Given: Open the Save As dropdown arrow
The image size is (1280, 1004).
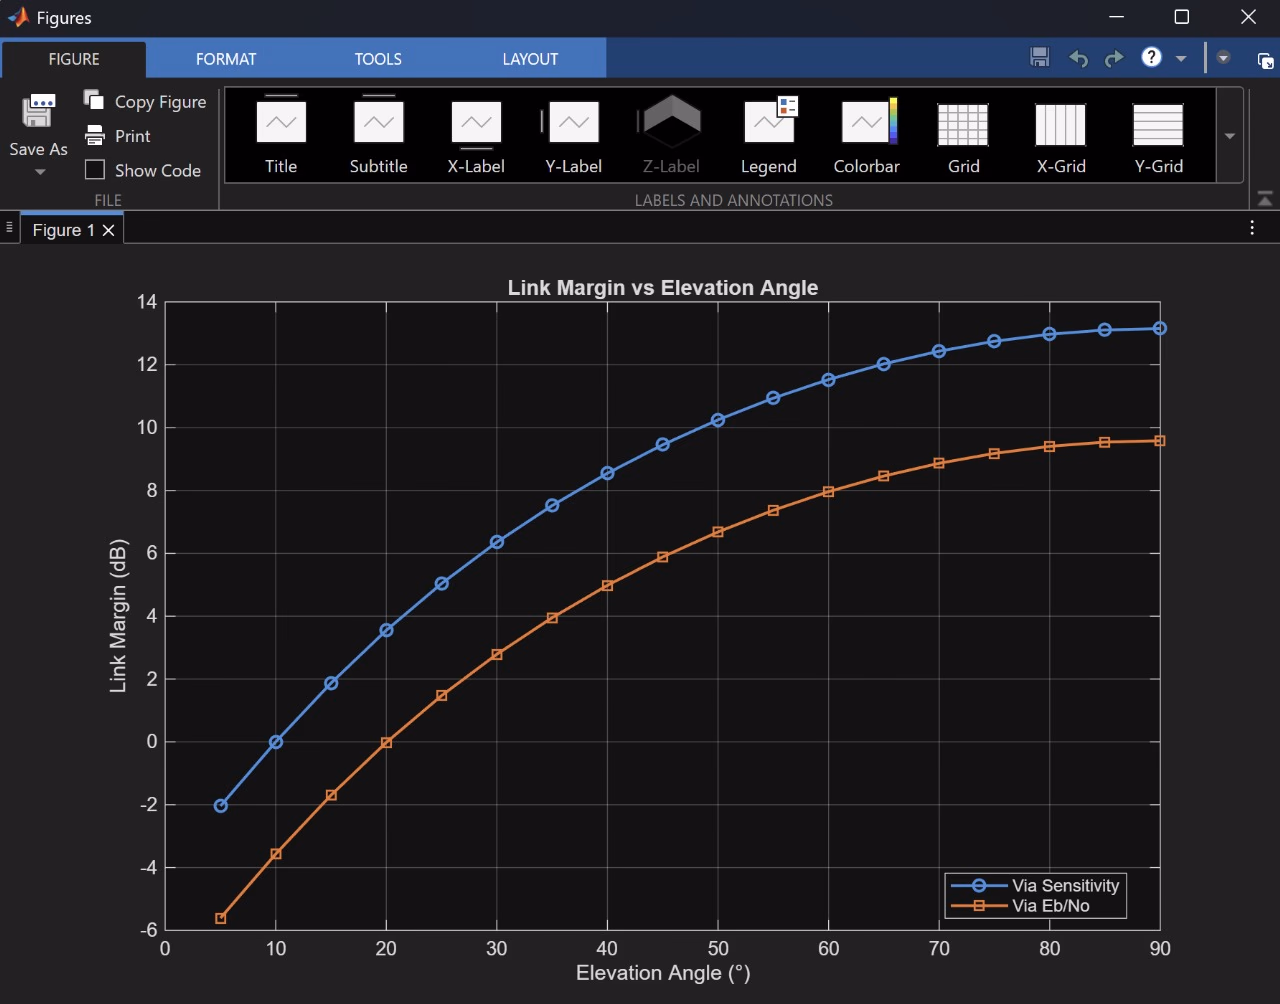Looking at the screenshot, I should click(x=40, y=172).
